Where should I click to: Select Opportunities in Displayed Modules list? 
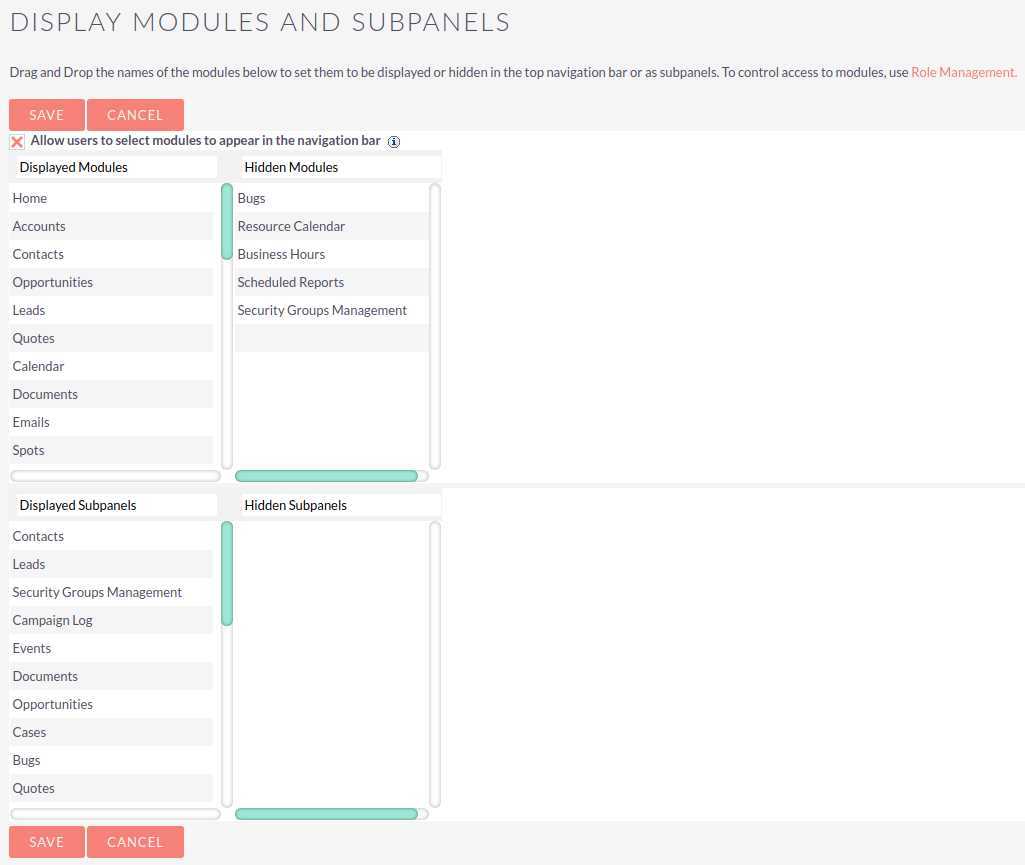point(53,282)
